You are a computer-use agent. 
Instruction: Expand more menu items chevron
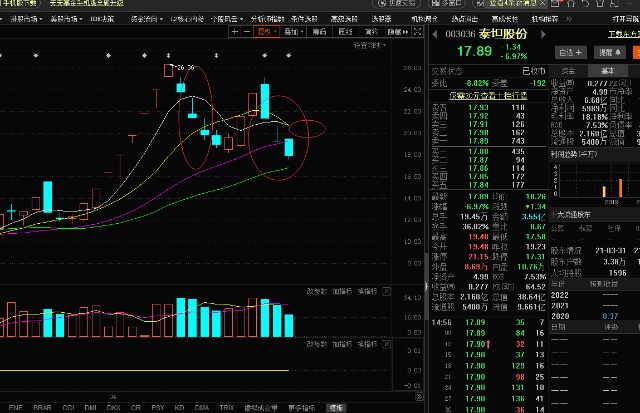point(569,19)
